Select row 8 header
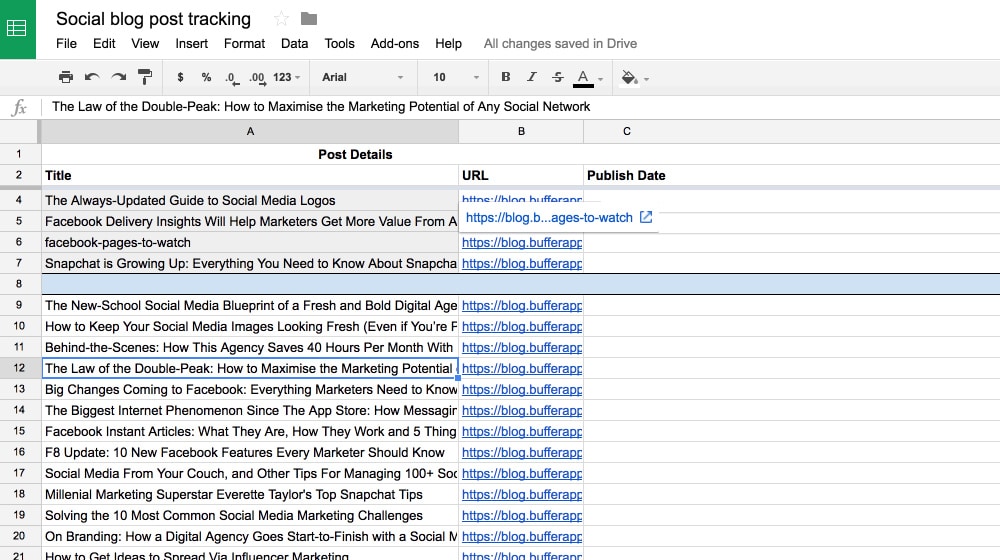This screenshot has height=560, width=1000. tap(19, 284)
